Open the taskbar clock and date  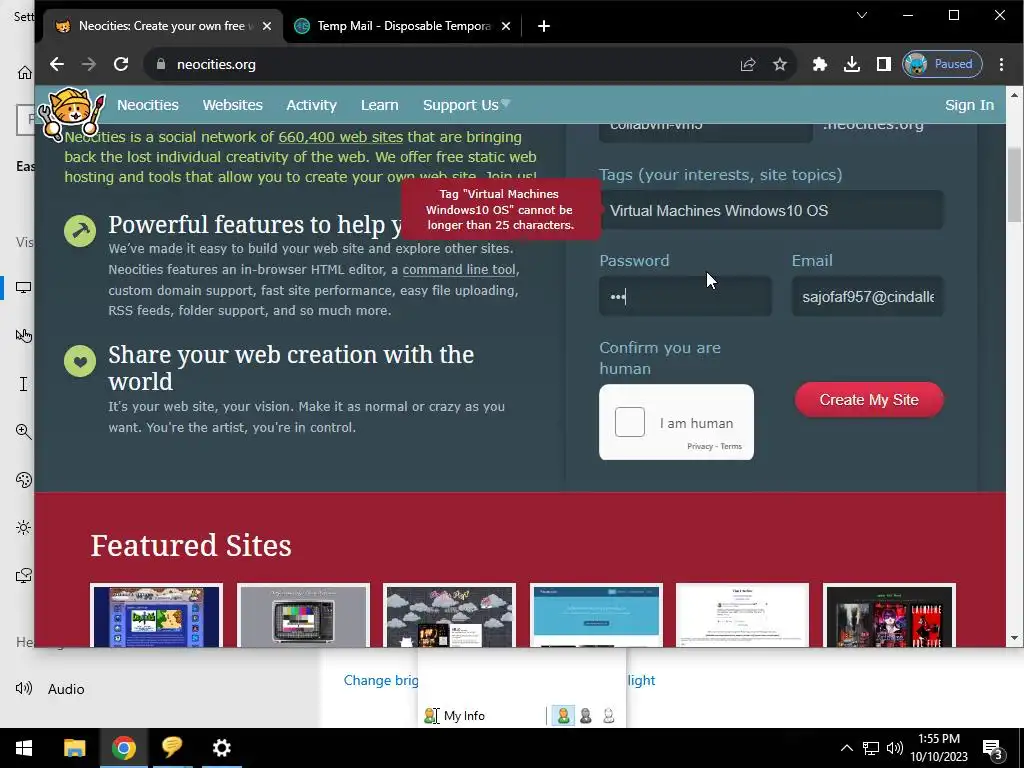pos(938,748)
